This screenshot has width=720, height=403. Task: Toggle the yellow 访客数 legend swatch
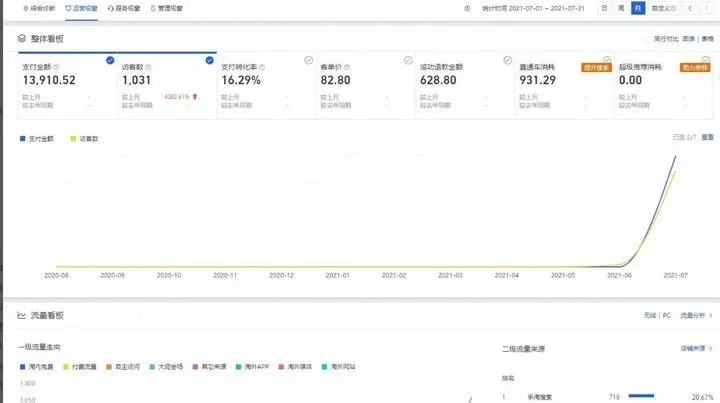(x=73, y=139)
